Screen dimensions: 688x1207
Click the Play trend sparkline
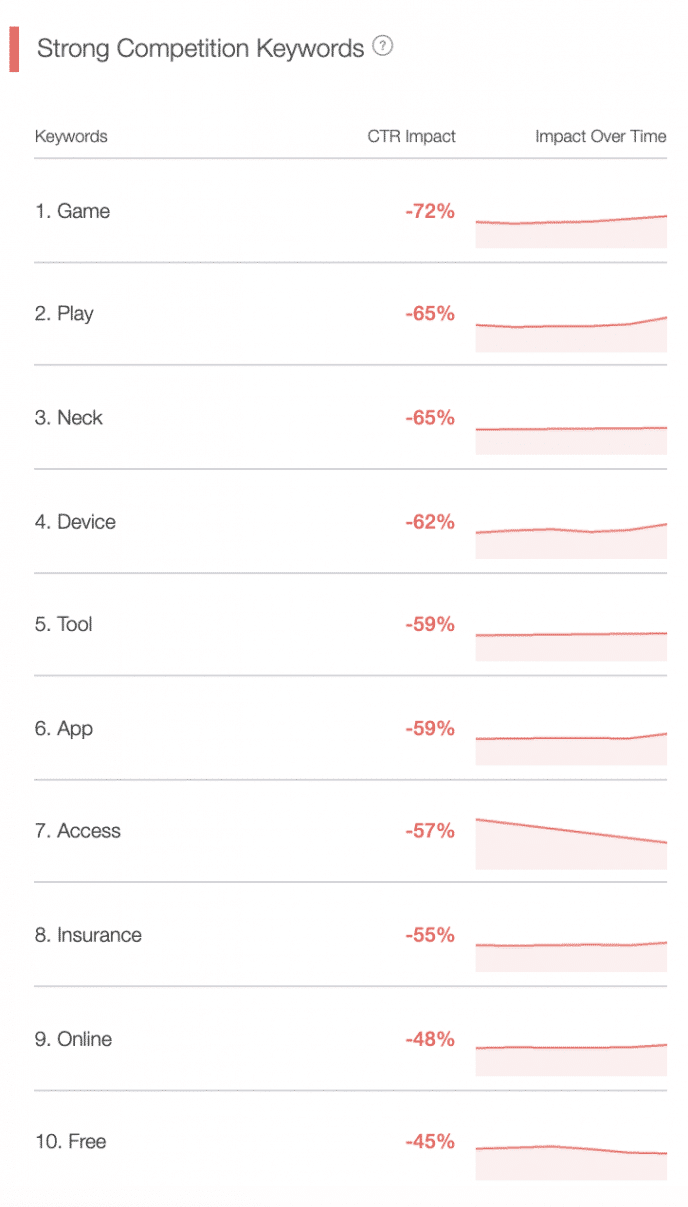571,334
